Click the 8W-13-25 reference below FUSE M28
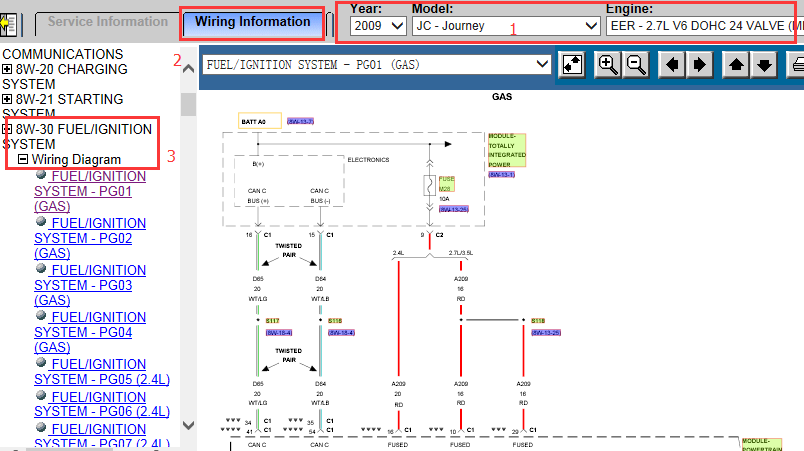This screenshot has width=804, height=451. [x=454, y=209]
